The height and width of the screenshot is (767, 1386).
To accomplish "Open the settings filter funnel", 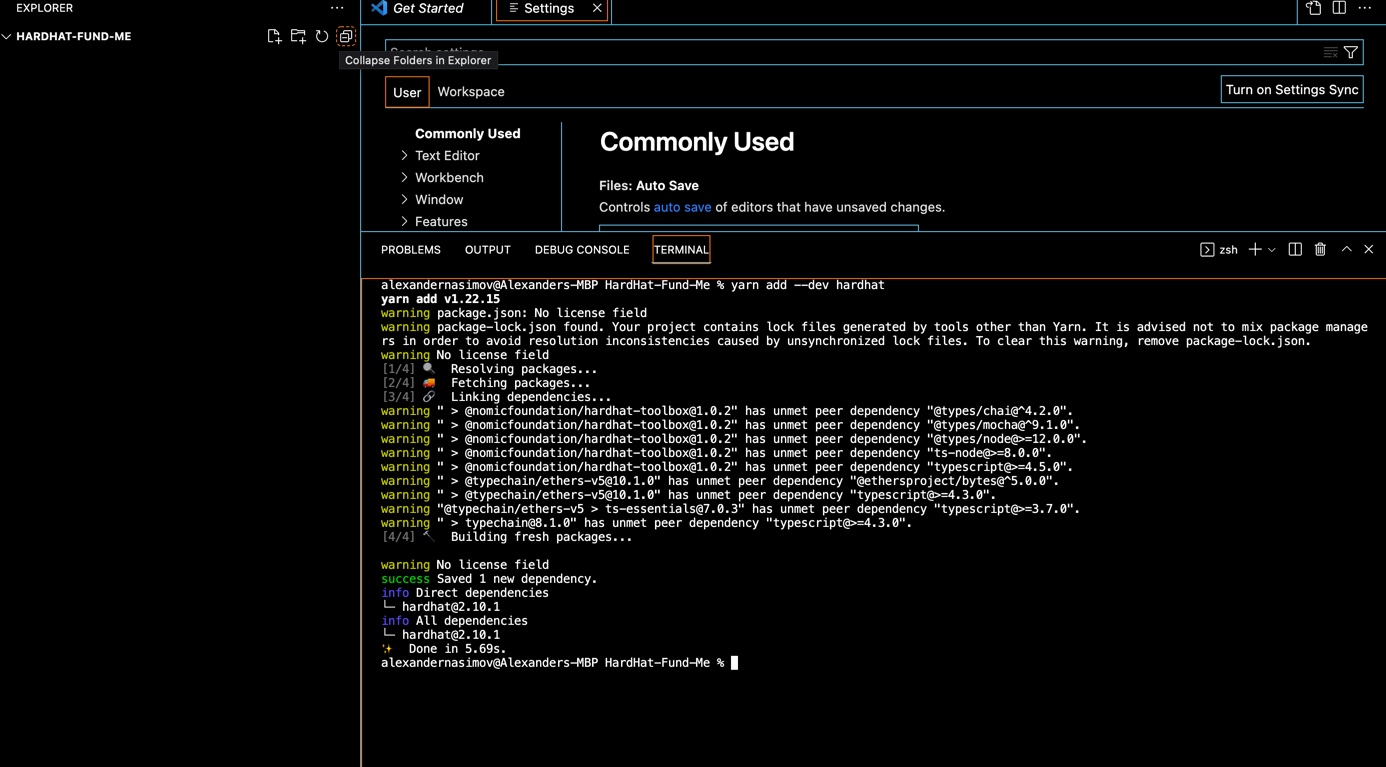I will point(1351,52).
